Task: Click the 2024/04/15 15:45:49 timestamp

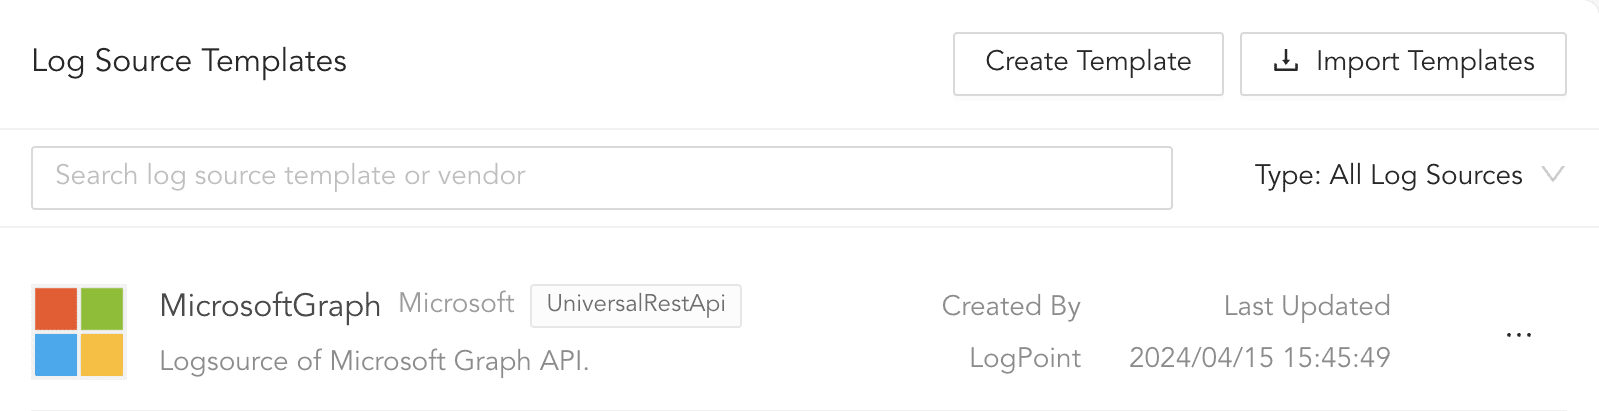Action: pos(1259,358)
